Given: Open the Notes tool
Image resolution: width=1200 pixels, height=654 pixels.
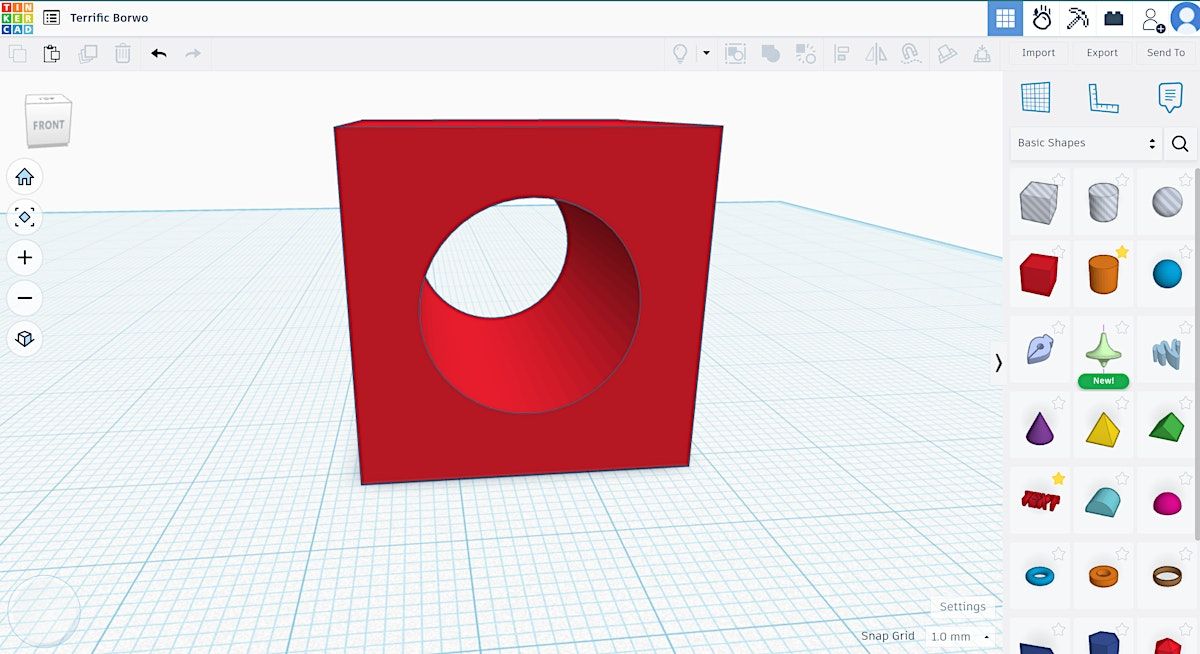Looking at the screenshot, I should pos(1169,98).
